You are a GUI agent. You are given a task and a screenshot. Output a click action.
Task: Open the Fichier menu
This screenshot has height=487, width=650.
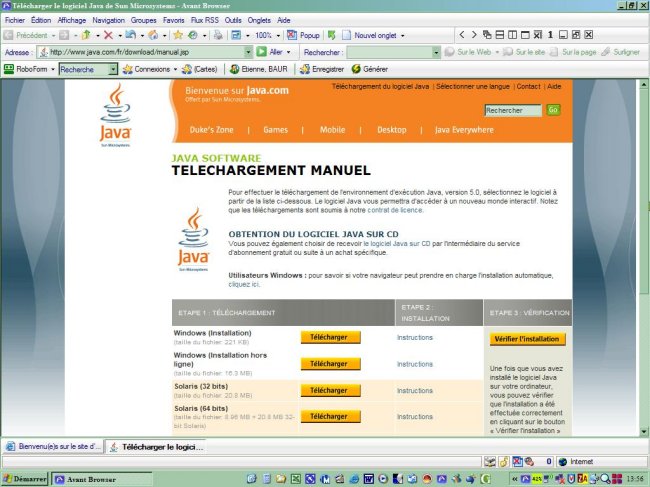click(x=15, y=20)
